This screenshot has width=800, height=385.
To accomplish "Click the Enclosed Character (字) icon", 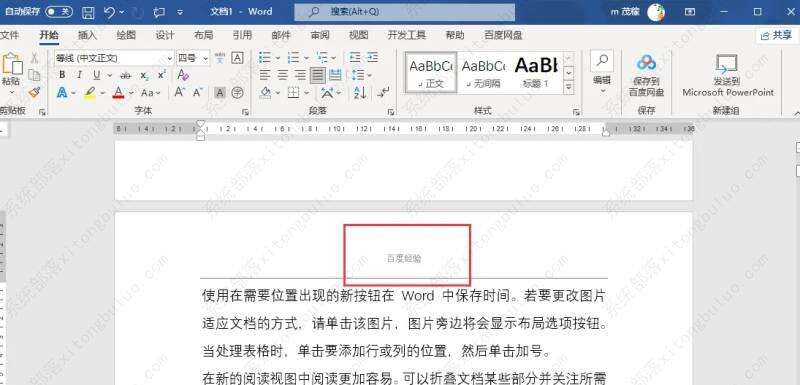I will (x=237, y=92).
